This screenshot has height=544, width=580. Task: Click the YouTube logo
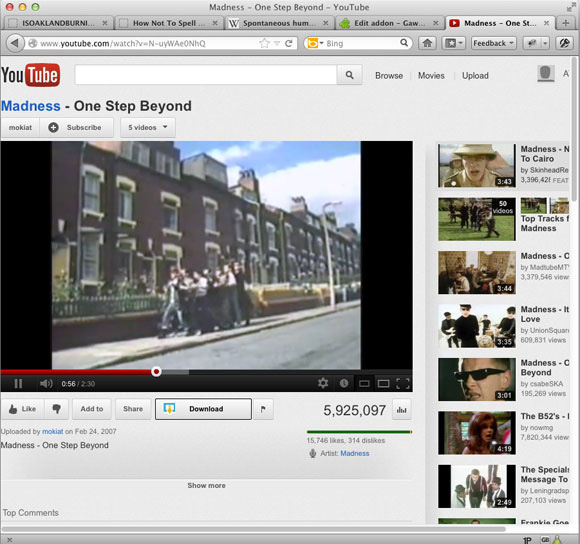pos(30,75)
